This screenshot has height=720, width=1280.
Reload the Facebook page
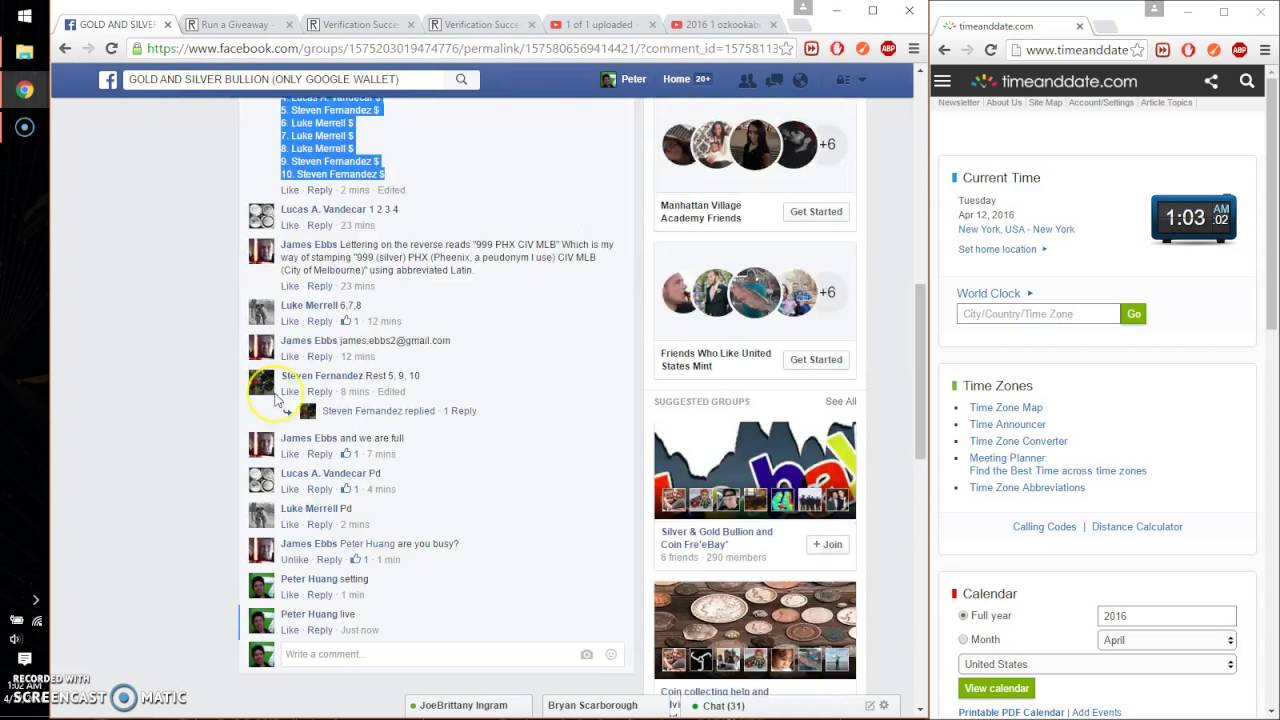111,48
